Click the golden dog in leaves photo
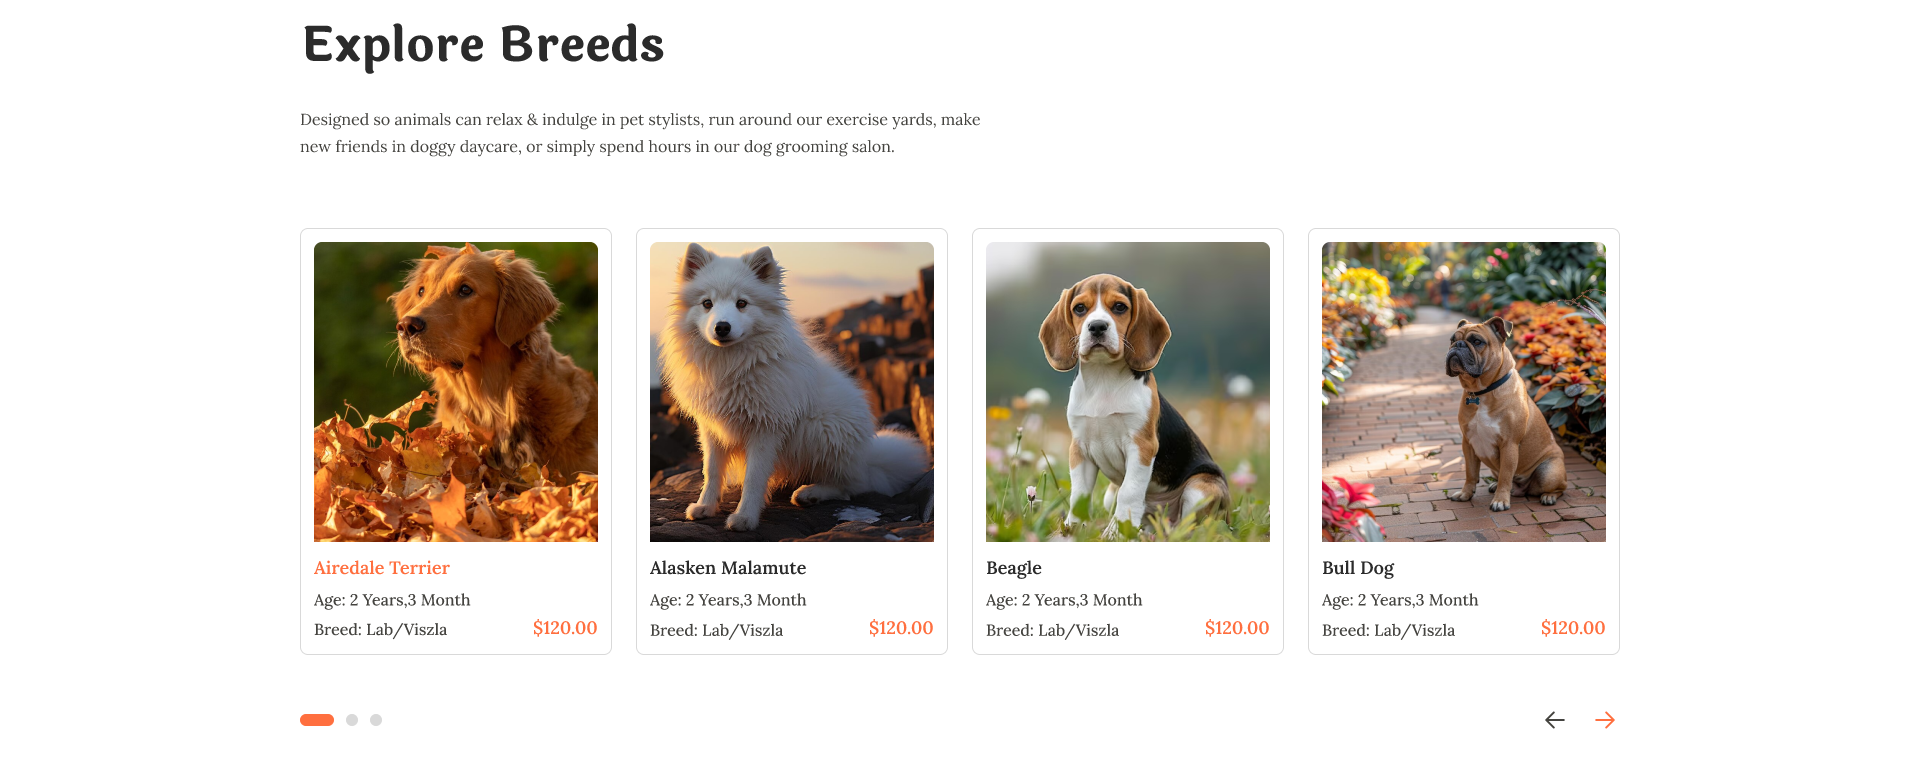Viewport: 1920px width, 770px height. click(x=456, y=392)
